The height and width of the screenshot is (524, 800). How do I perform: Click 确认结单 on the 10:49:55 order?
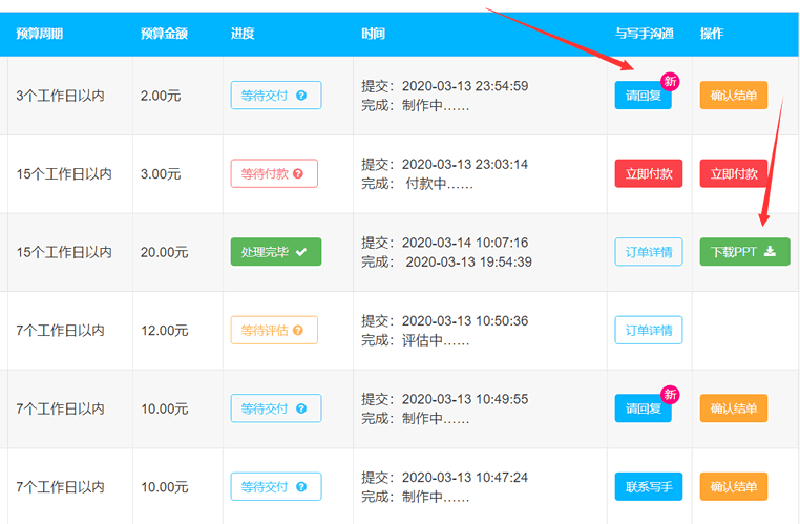click(733, 408)
